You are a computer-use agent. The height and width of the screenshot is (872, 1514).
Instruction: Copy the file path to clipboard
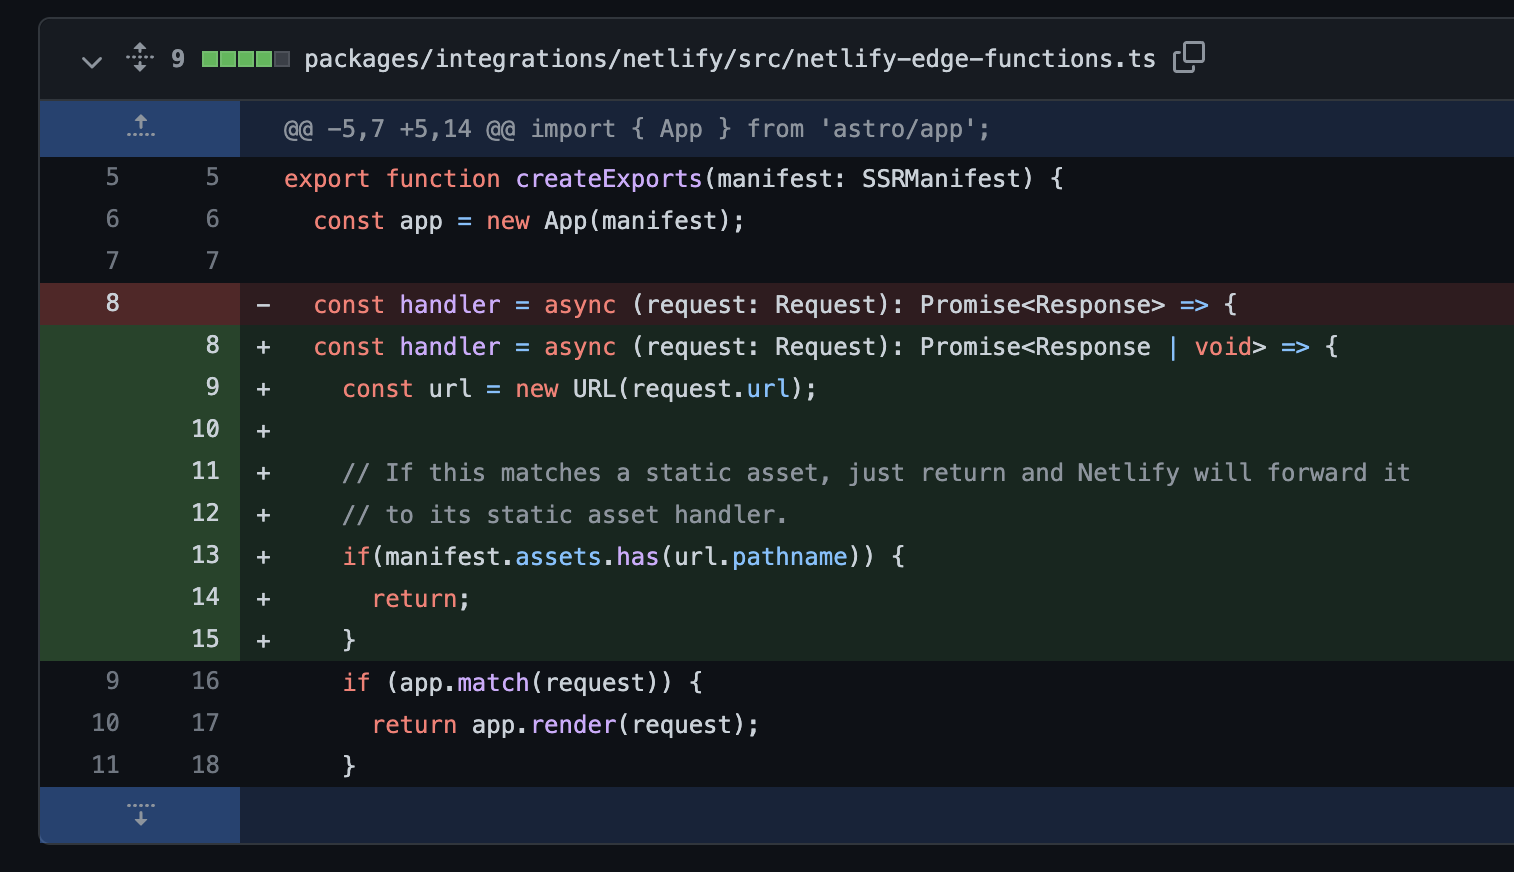[1188, 59]
